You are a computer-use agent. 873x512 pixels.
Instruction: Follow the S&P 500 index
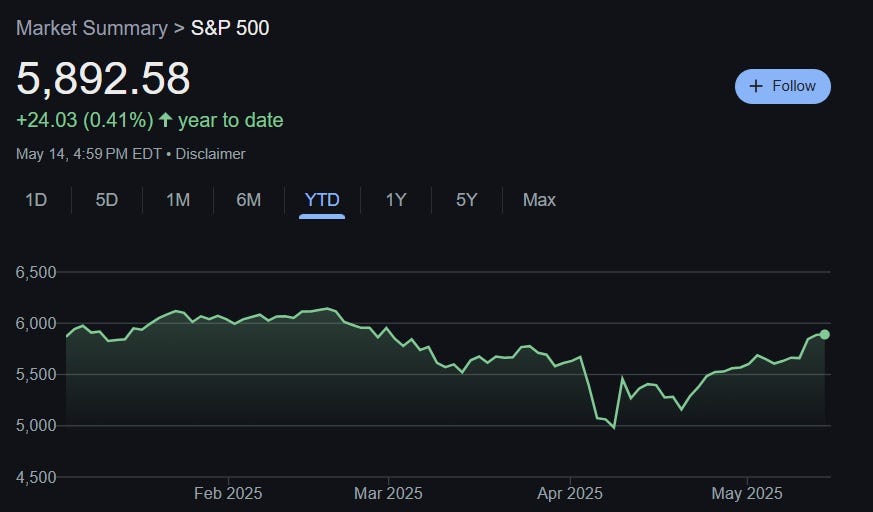(782, 86)
